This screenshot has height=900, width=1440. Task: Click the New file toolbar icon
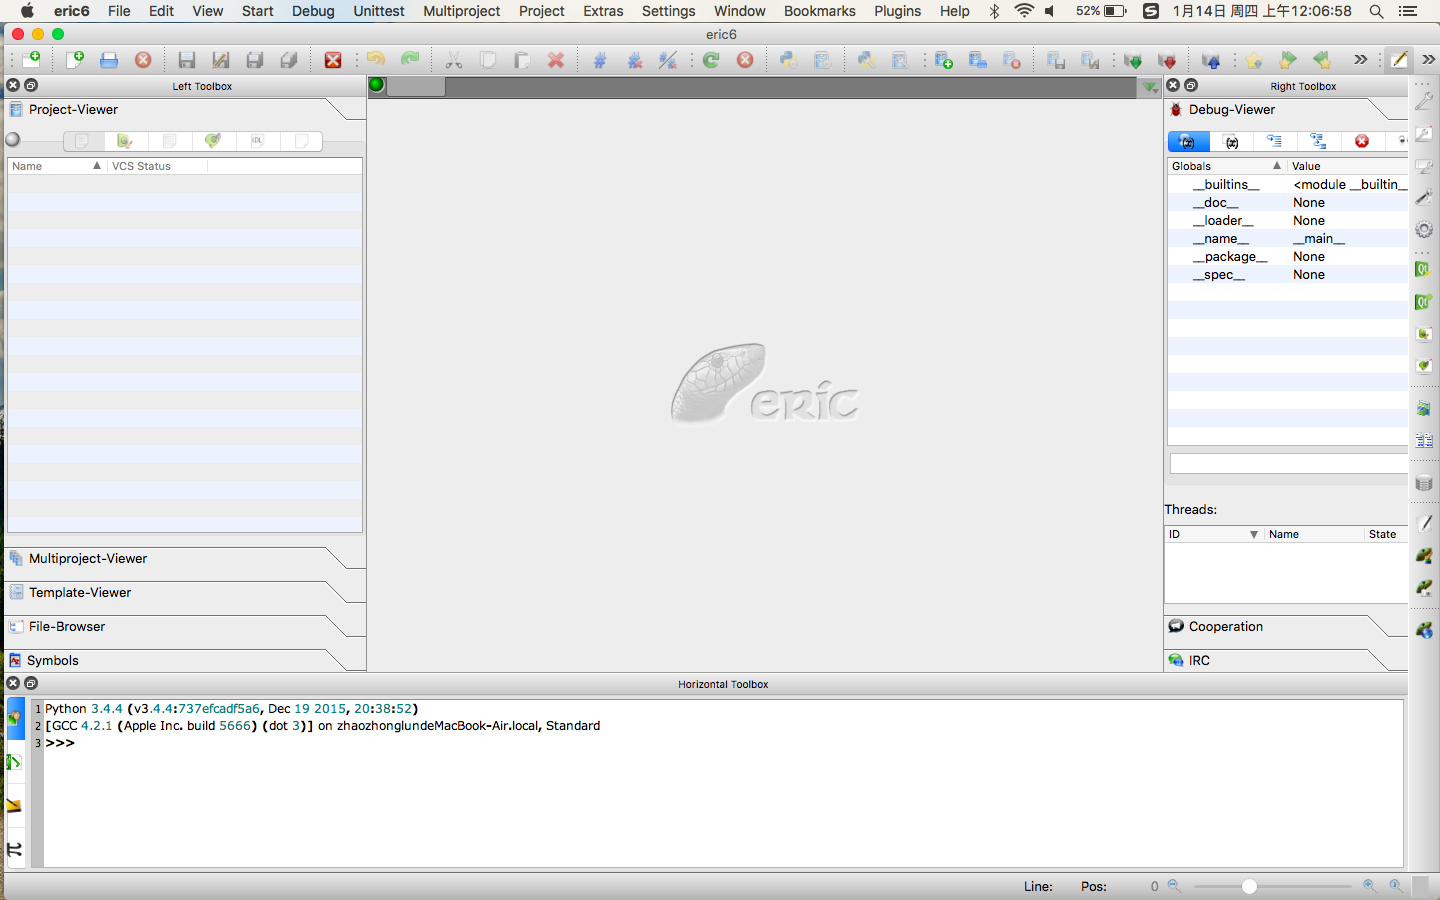(74, 60)
